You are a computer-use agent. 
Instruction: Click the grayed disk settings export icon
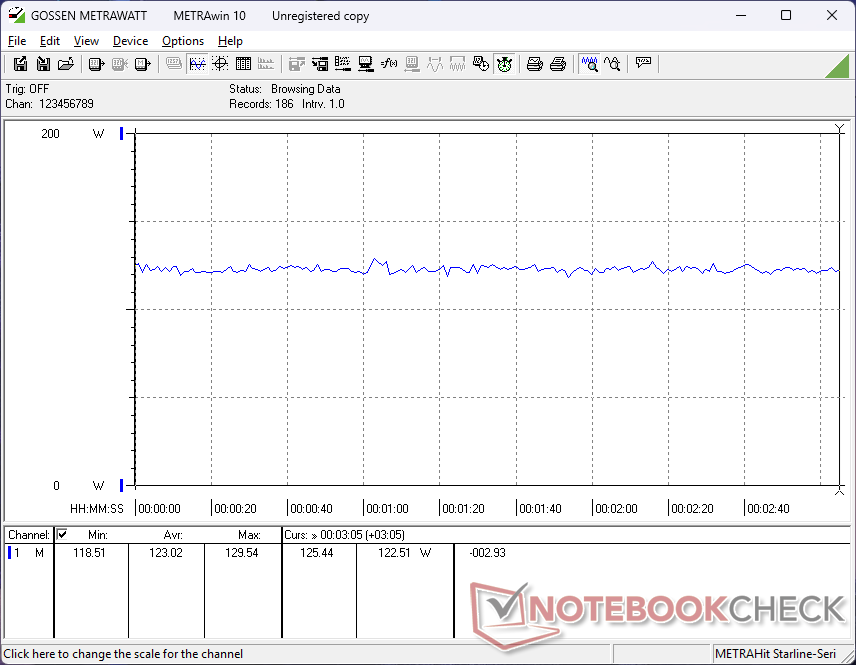coord(296,64)
